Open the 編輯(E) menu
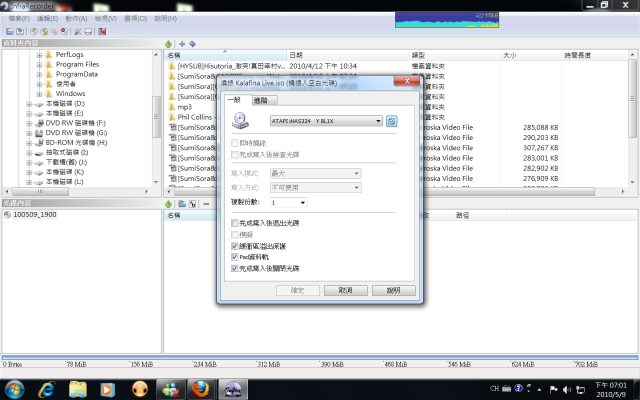Image resolution: width=640 pixels, height=400 pixels. (47, 19)
